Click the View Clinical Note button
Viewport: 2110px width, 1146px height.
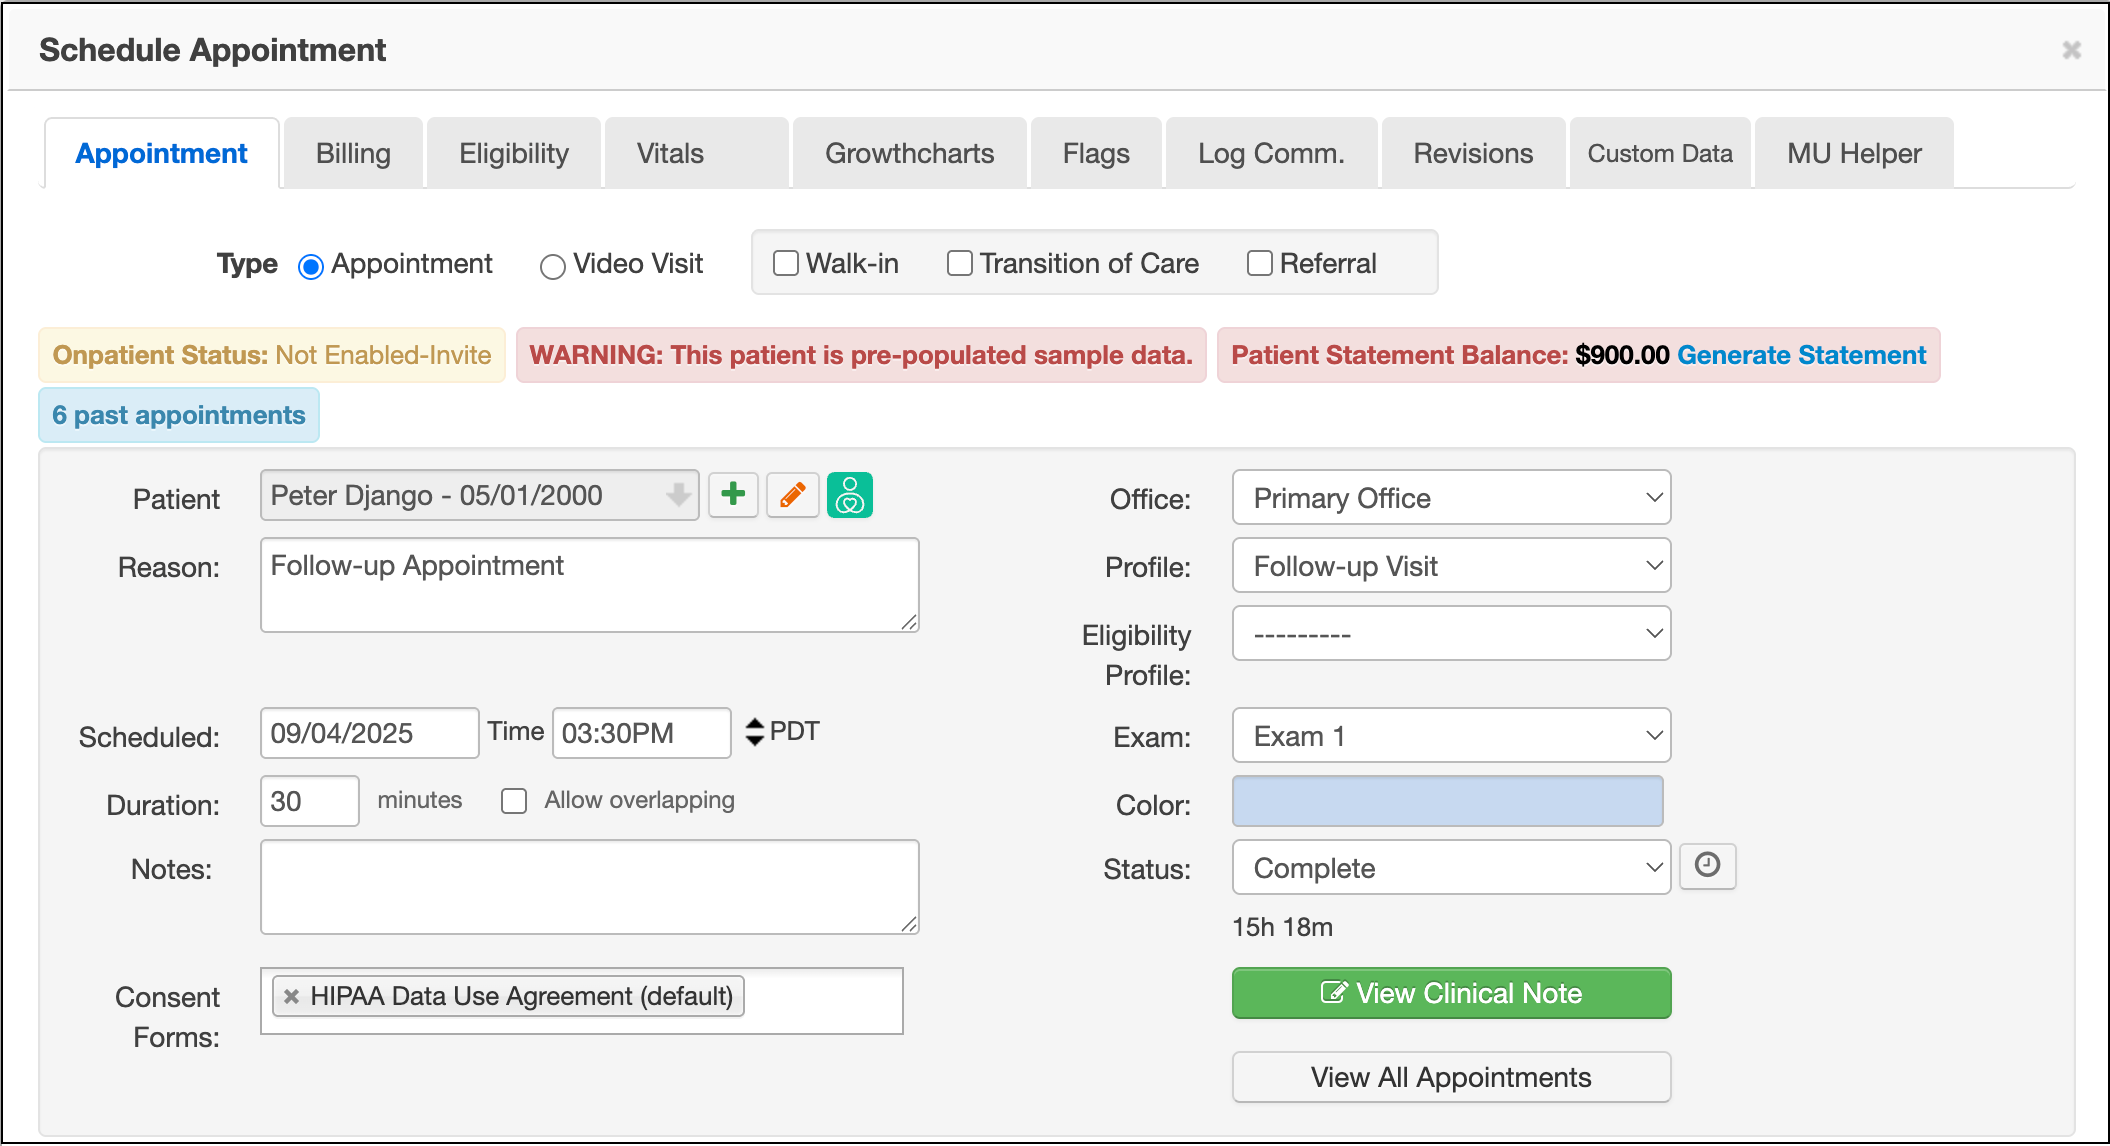(x=1450, y=993)
